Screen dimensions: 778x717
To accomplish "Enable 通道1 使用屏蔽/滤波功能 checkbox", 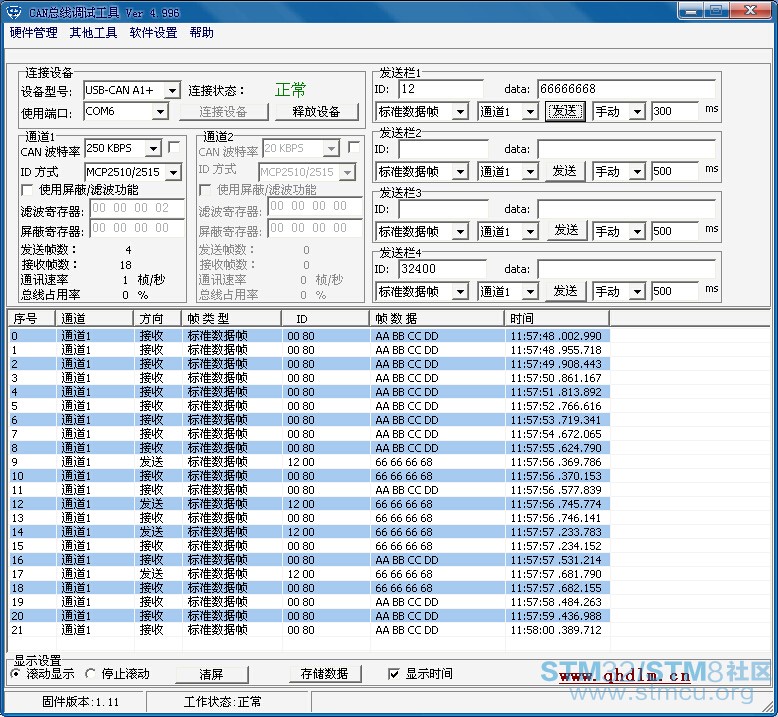I will [x=27, y=190].
